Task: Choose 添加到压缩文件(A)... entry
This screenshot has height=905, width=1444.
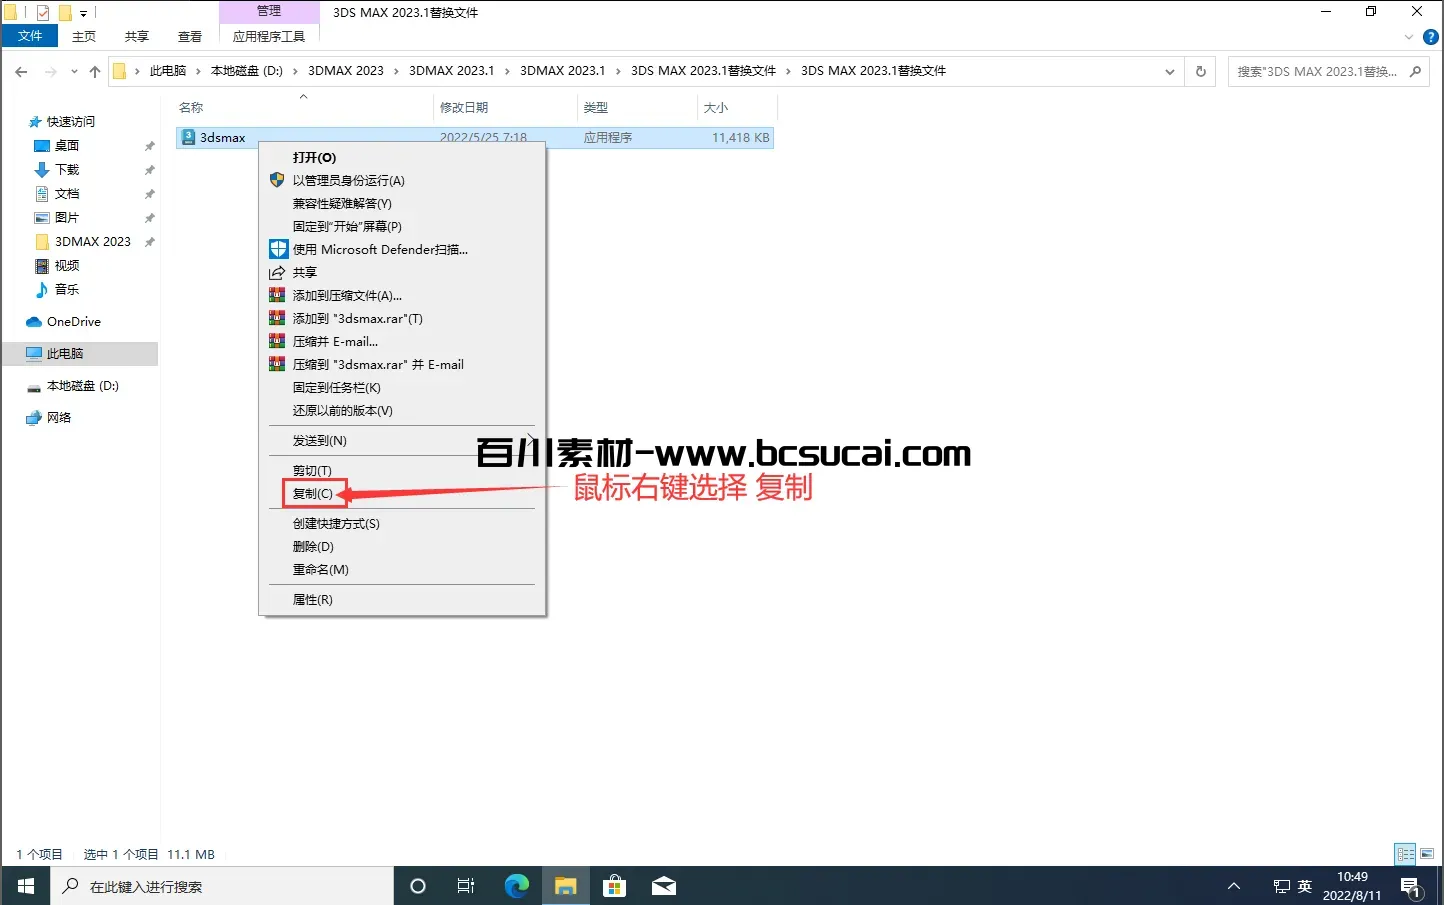Action: click(x=402, y=296)
